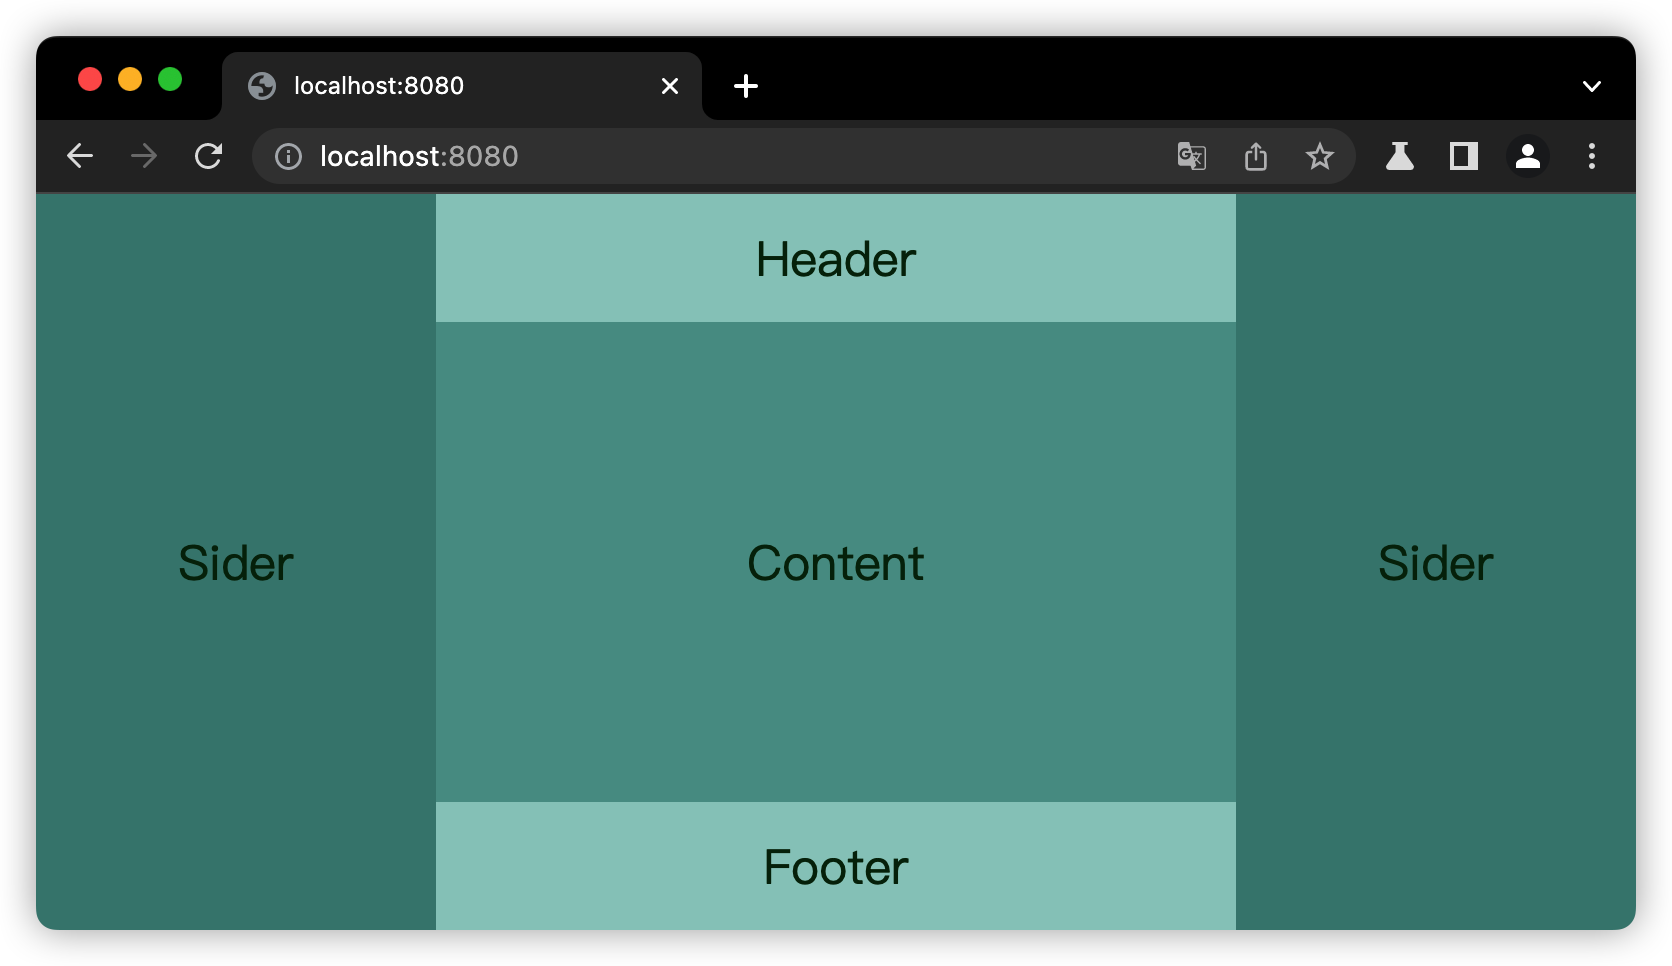Click the Footer section
The width and height of the screenshot is (1672, 966).
tap(835, 866)
